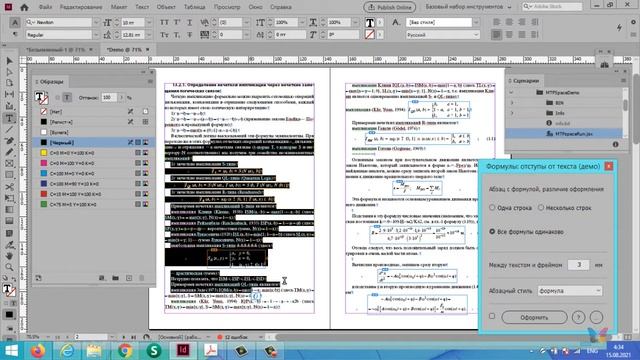This screenshot has height=360, width=640.
Task: Select the Gradient Swatch tool
Action: point(9,210)
